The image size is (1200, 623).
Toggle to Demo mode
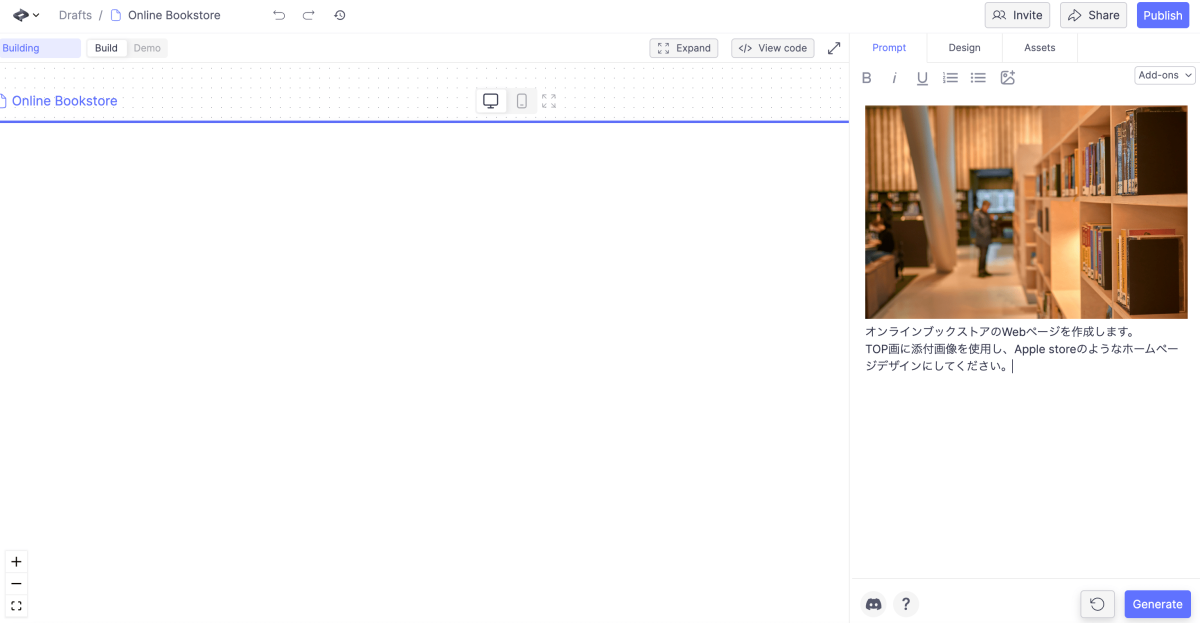[x=147, y=48]
